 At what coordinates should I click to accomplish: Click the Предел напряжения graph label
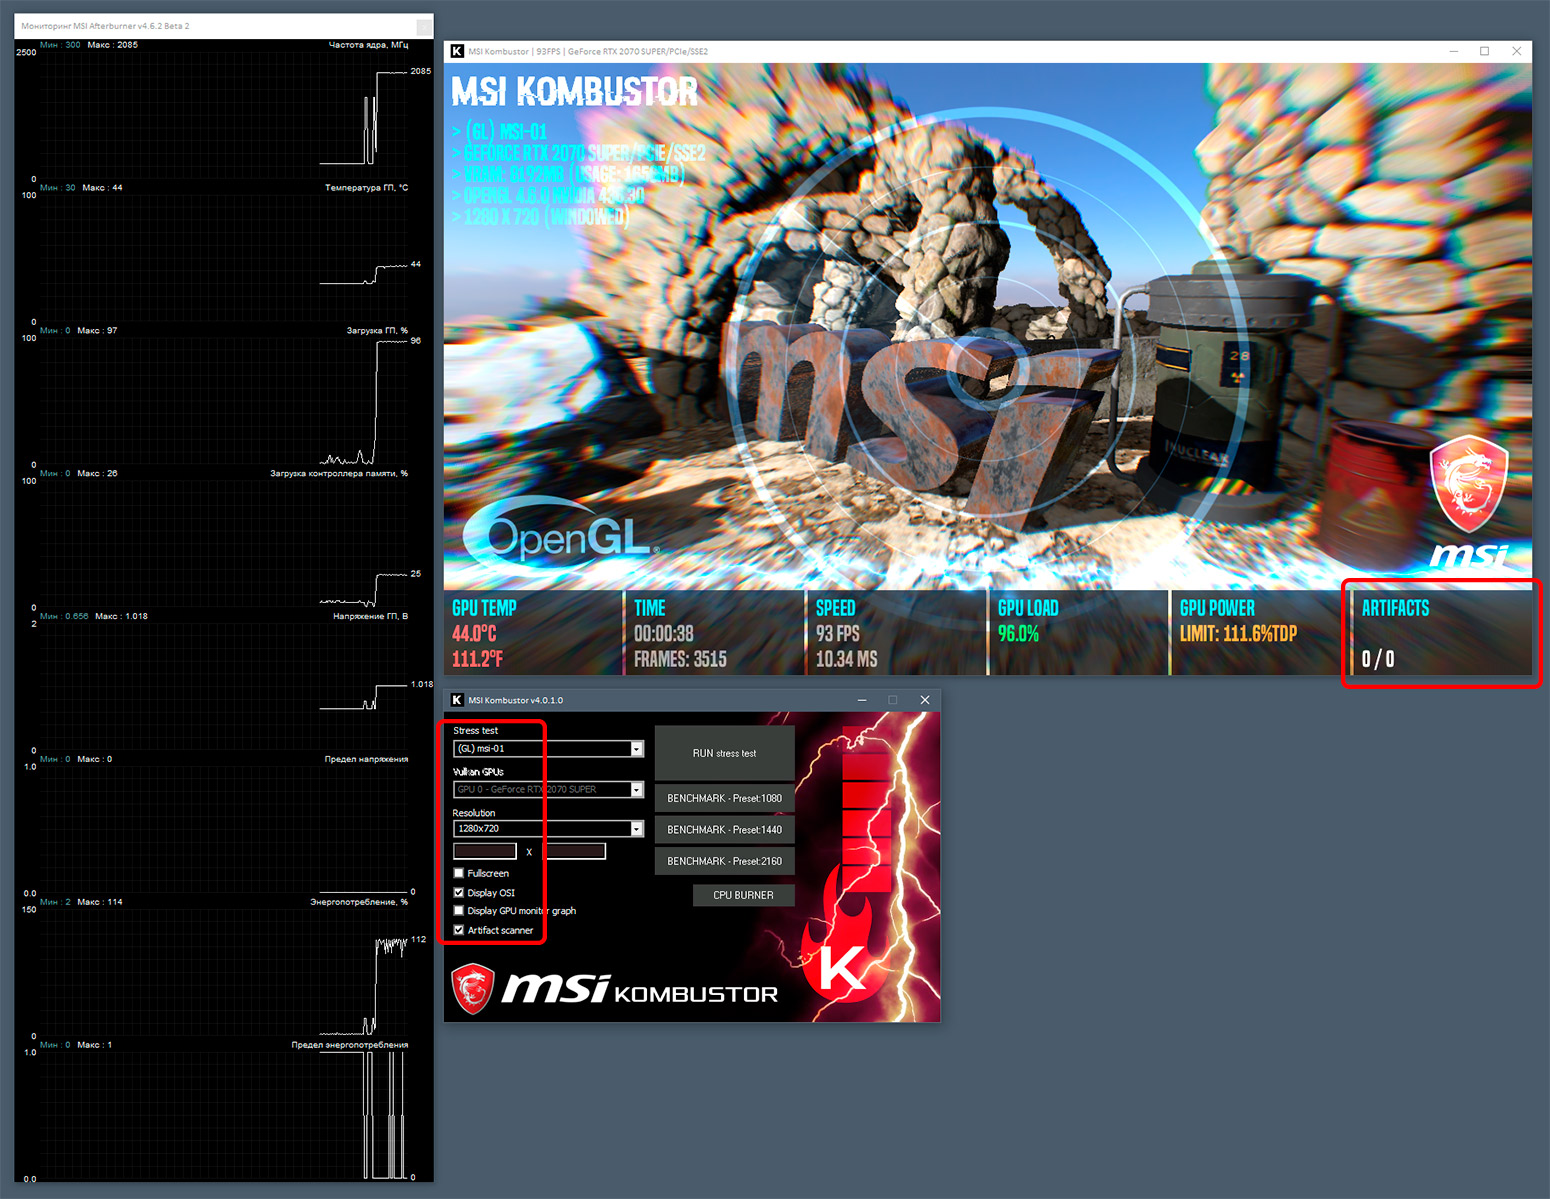point(366,760)
